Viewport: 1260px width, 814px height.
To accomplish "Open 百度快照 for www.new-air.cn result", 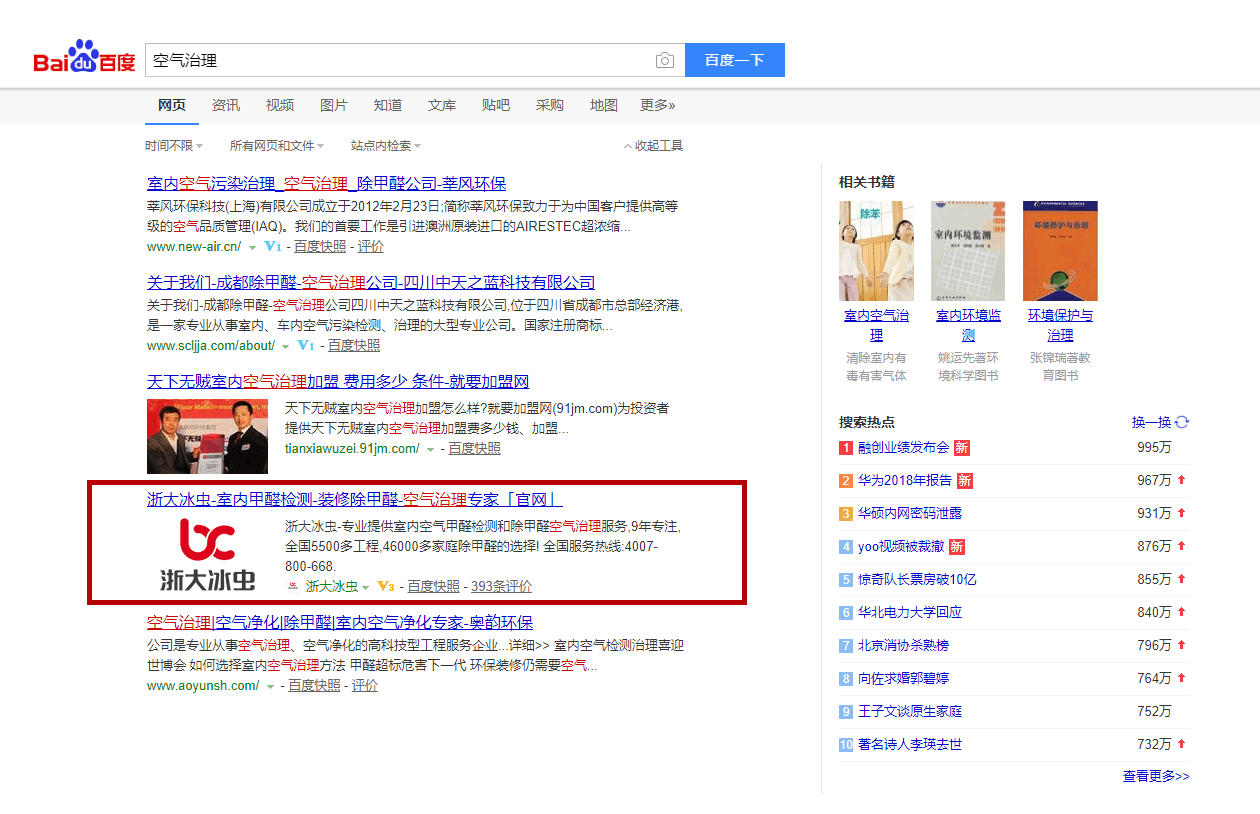I will (320, 246).
